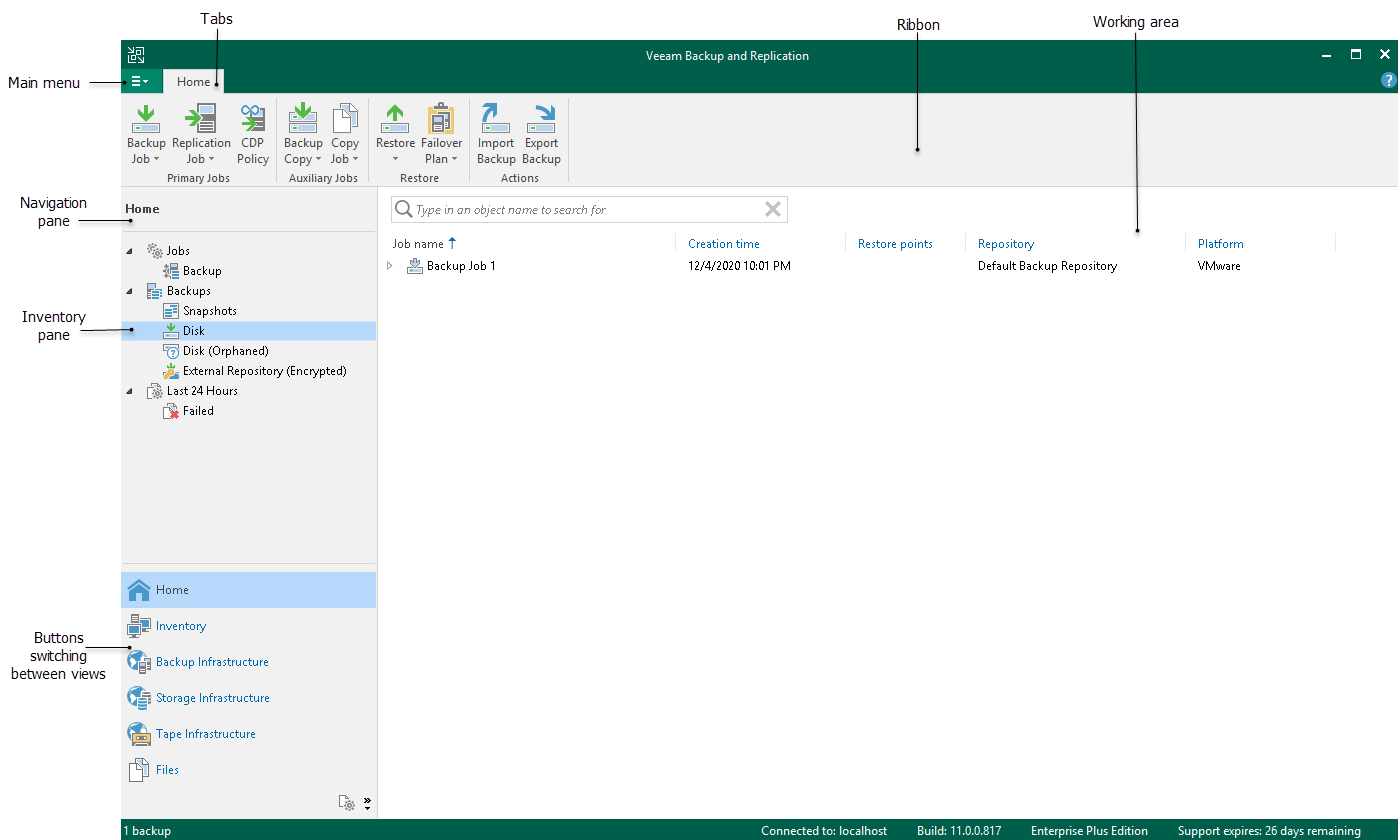
Task: Open the CDP Policy tool
Action: point(252,133)
